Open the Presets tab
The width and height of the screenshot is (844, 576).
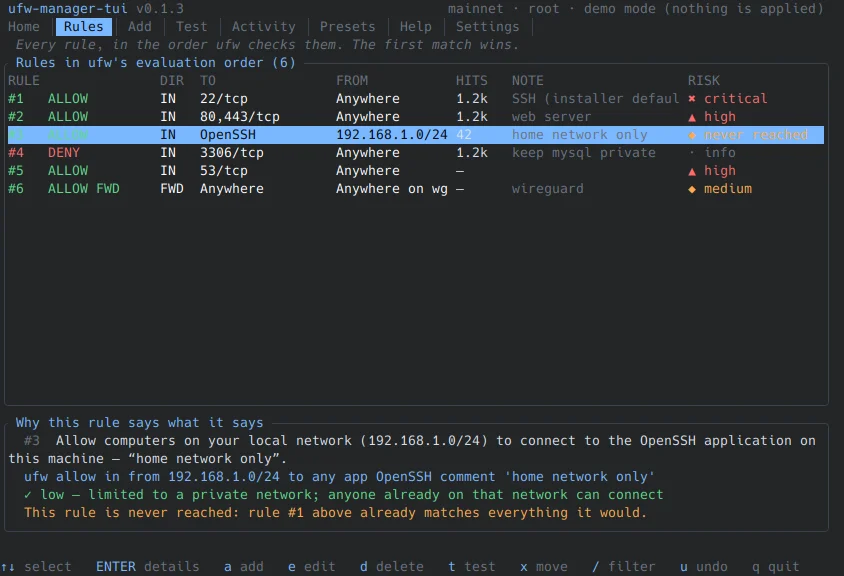[x=347, y=26]
